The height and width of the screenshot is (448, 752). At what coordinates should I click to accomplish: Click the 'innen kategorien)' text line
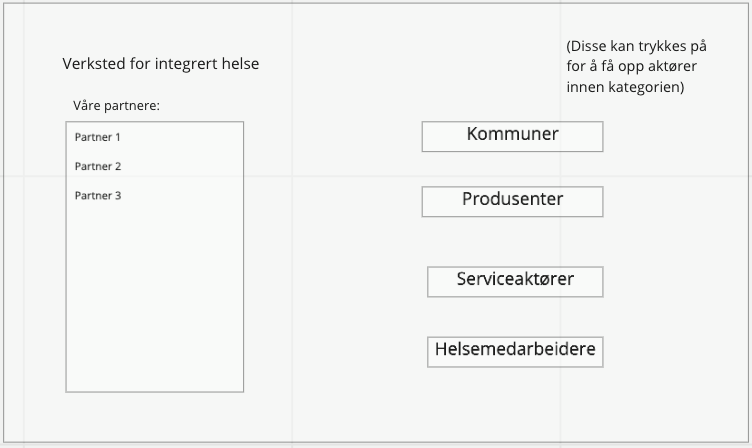pos(625,87)
